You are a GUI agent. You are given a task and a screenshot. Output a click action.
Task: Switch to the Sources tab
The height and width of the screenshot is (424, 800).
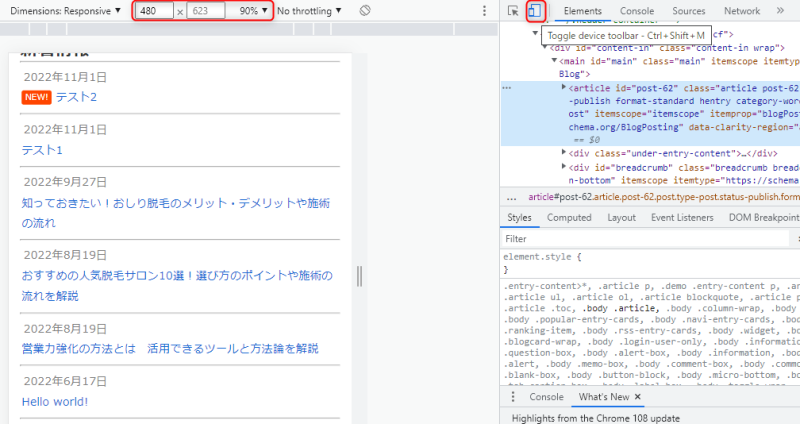click(x=688, y=11)
